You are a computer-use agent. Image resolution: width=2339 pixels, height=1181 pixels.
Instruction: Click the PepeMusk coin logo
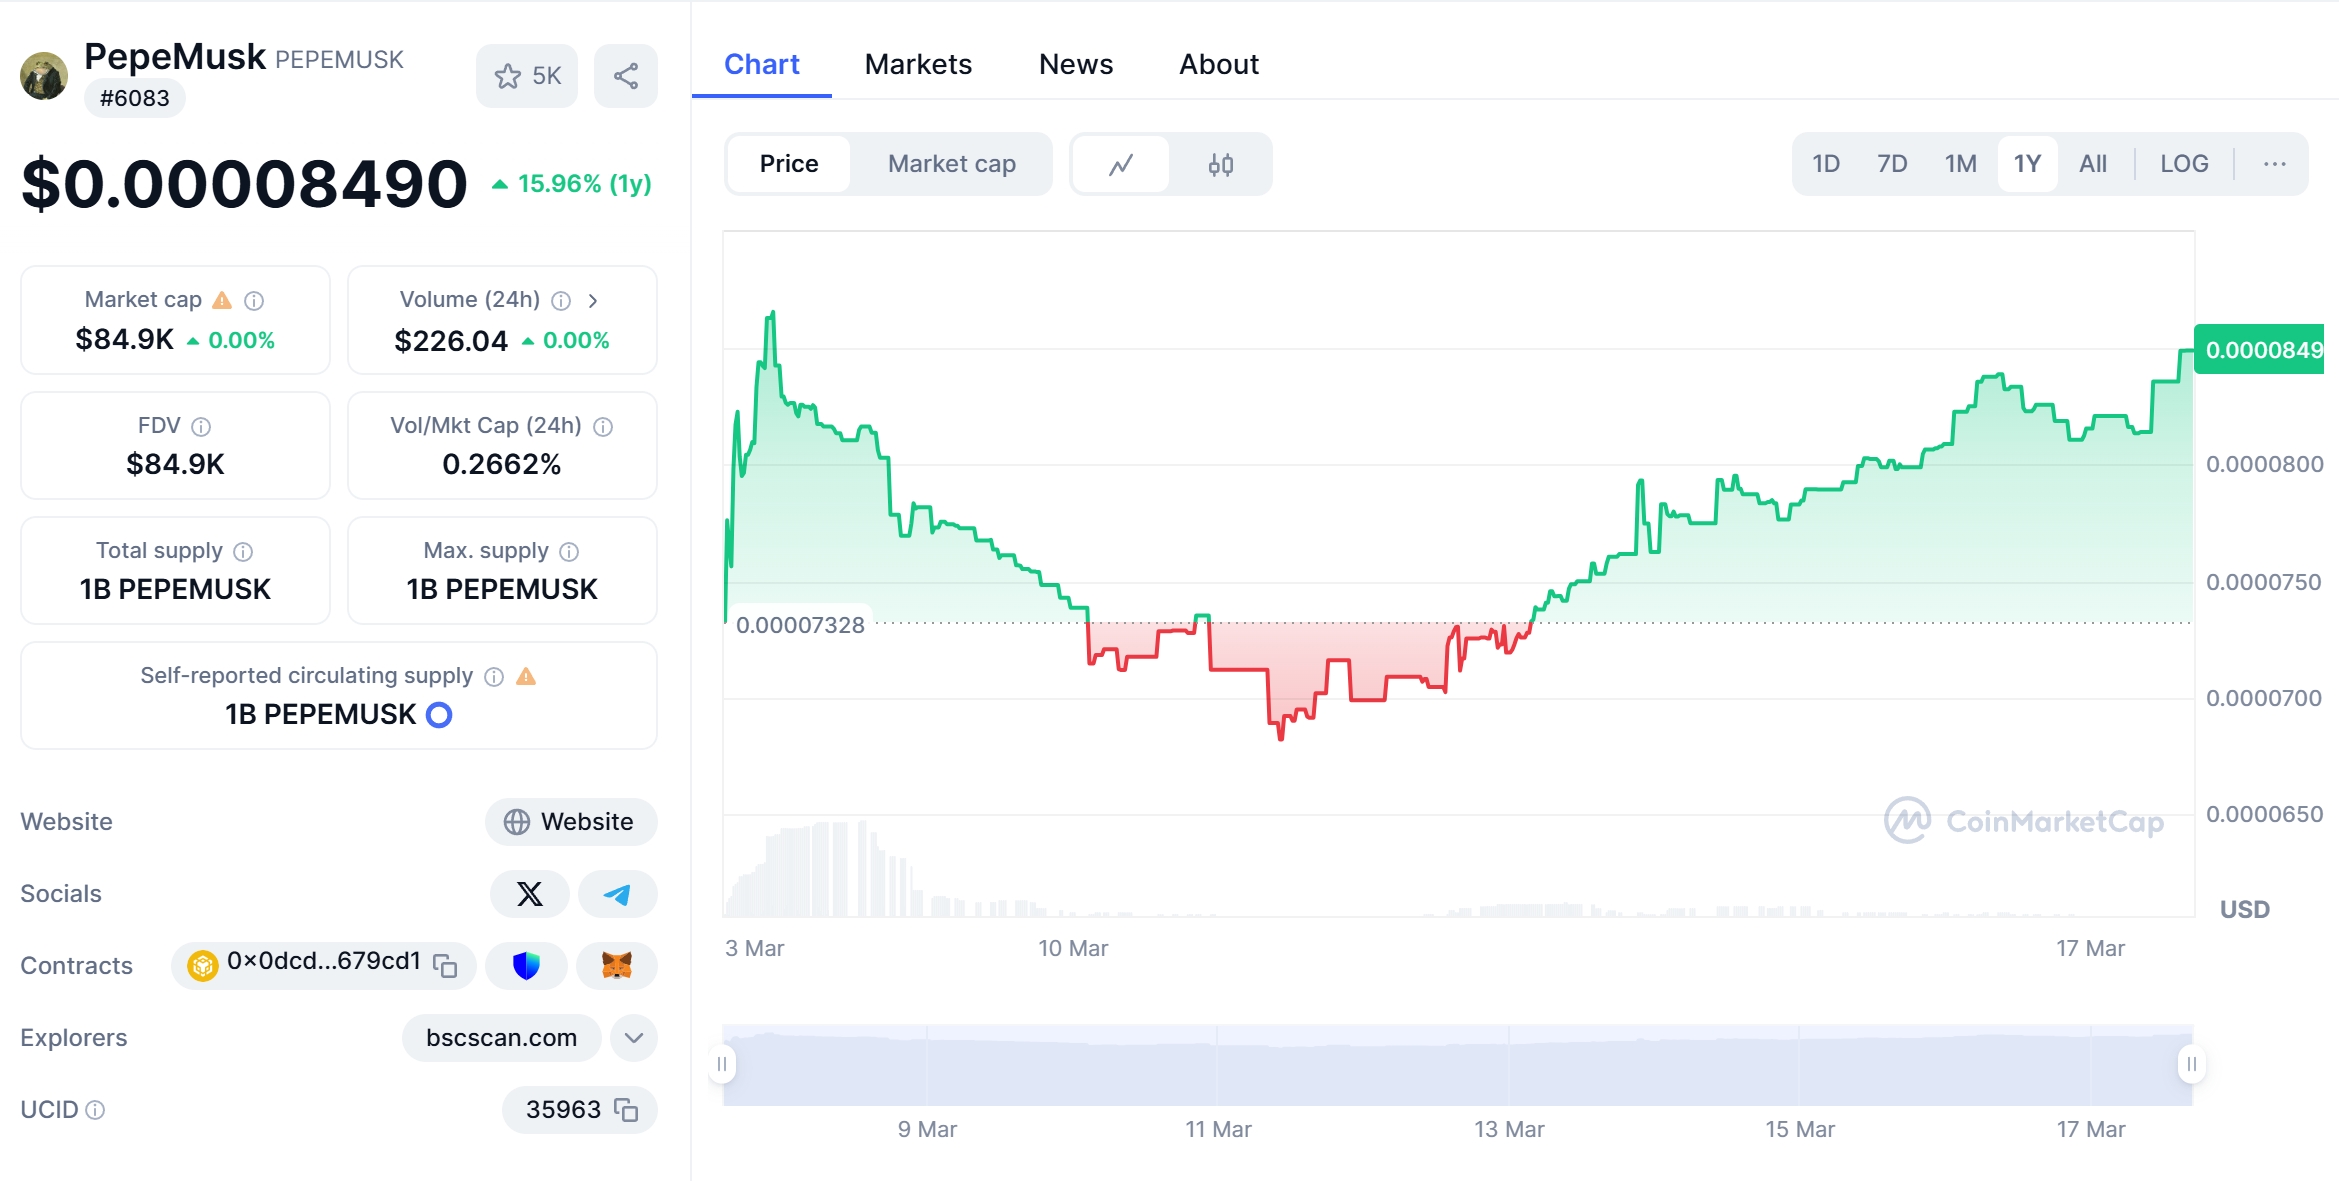pos(44,76)
